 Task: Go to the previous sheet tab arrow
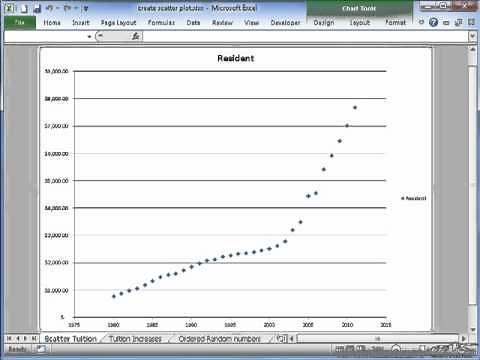click(18, 339)
